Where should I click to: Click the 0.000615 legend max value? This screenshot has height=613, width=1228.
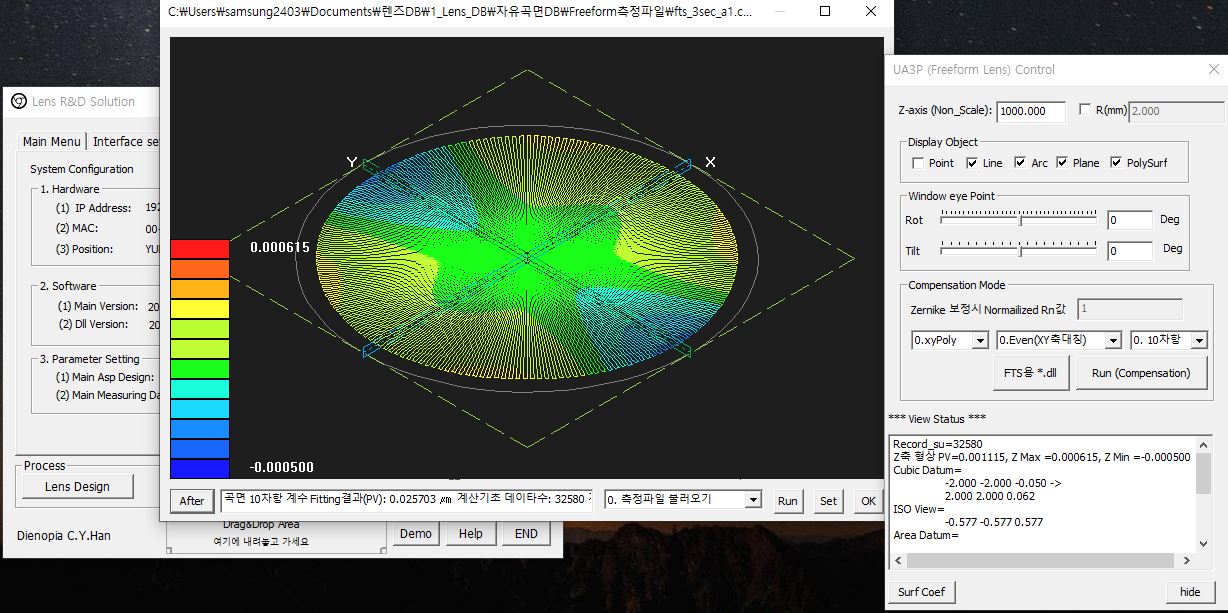tap(279, 247)
